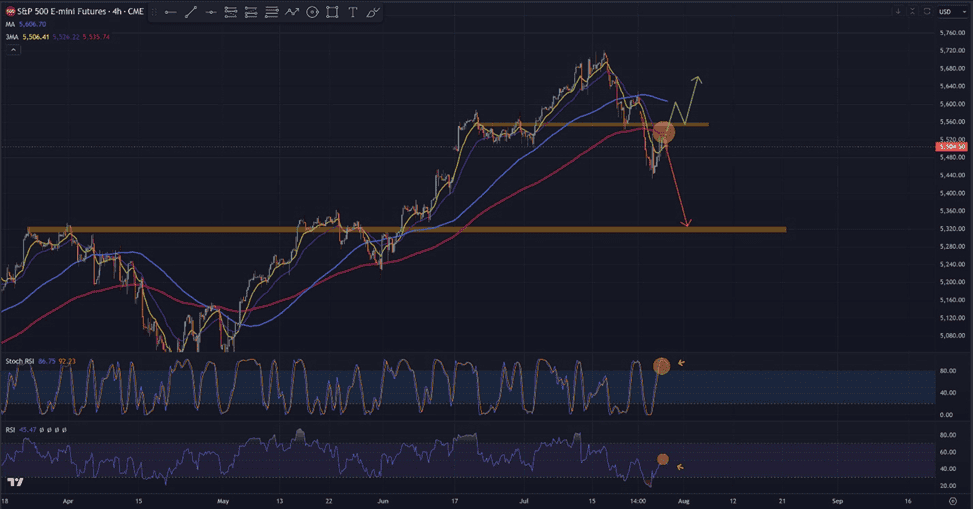Click the collapse-arrows icon near USD
Image resolution: width=973 pixels, height=509 pixels.
pyautogui.click(x=912, y=11)
